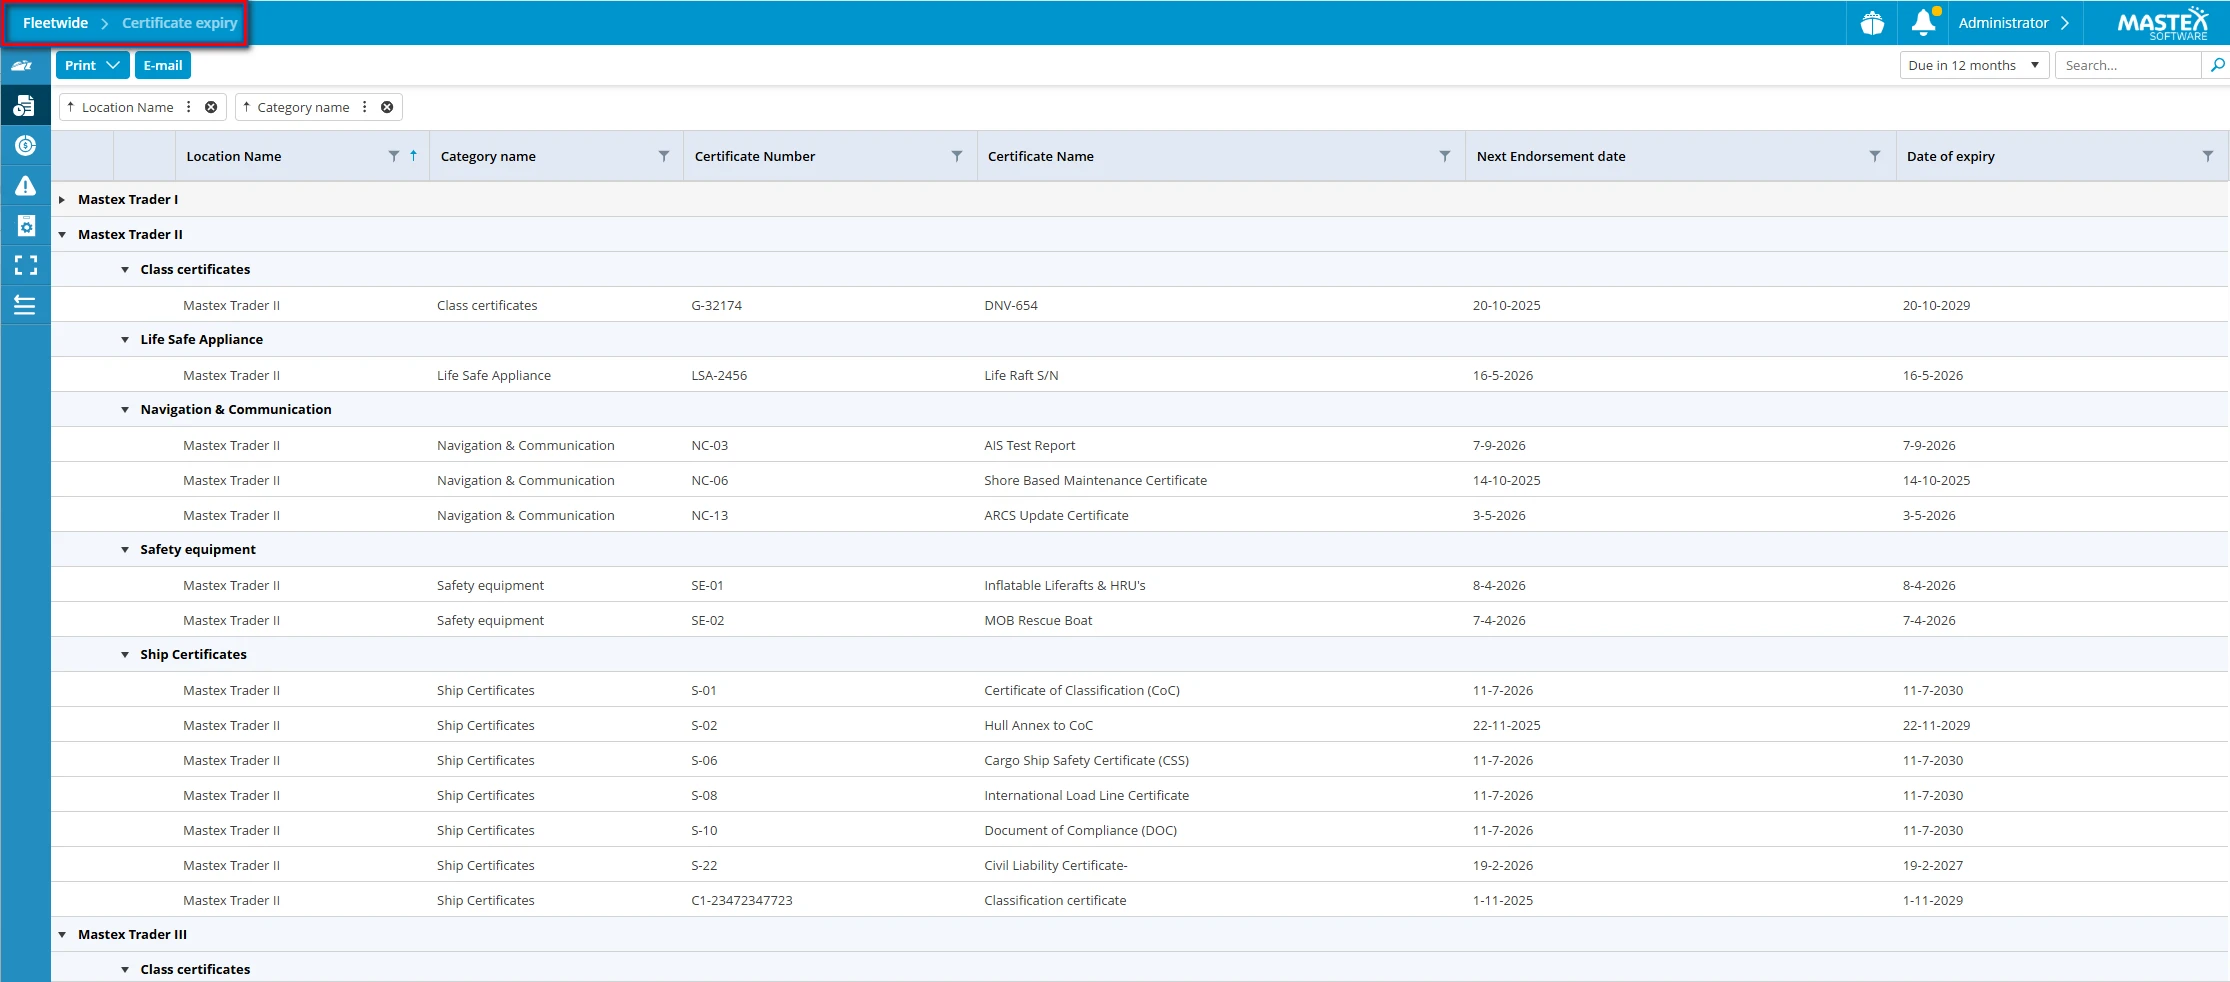Open the gear document settings sidebar icon
Image resolution: width=2230 pixels, height=982 pixels.
(25, 226)
